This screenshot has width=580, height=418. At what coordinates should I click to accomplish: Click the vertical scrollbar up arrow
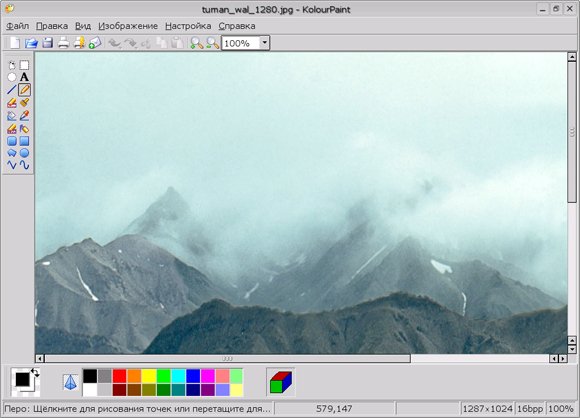pyautogui.click(x=572, y=57)
